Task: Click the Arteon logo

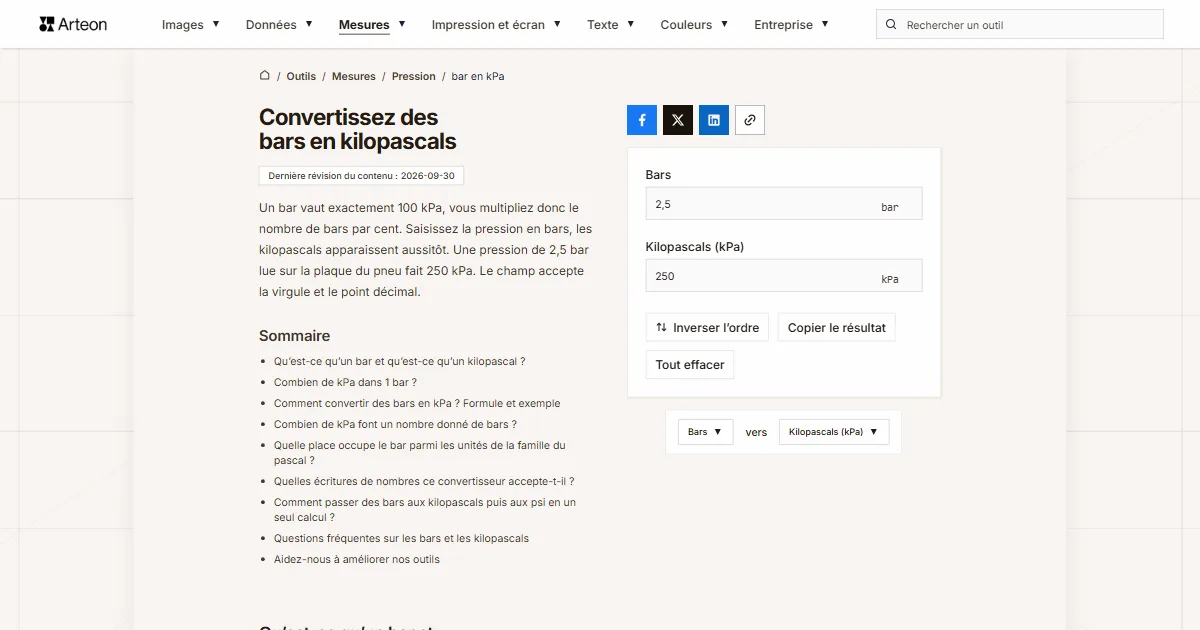Action: (x=73, y=24)
